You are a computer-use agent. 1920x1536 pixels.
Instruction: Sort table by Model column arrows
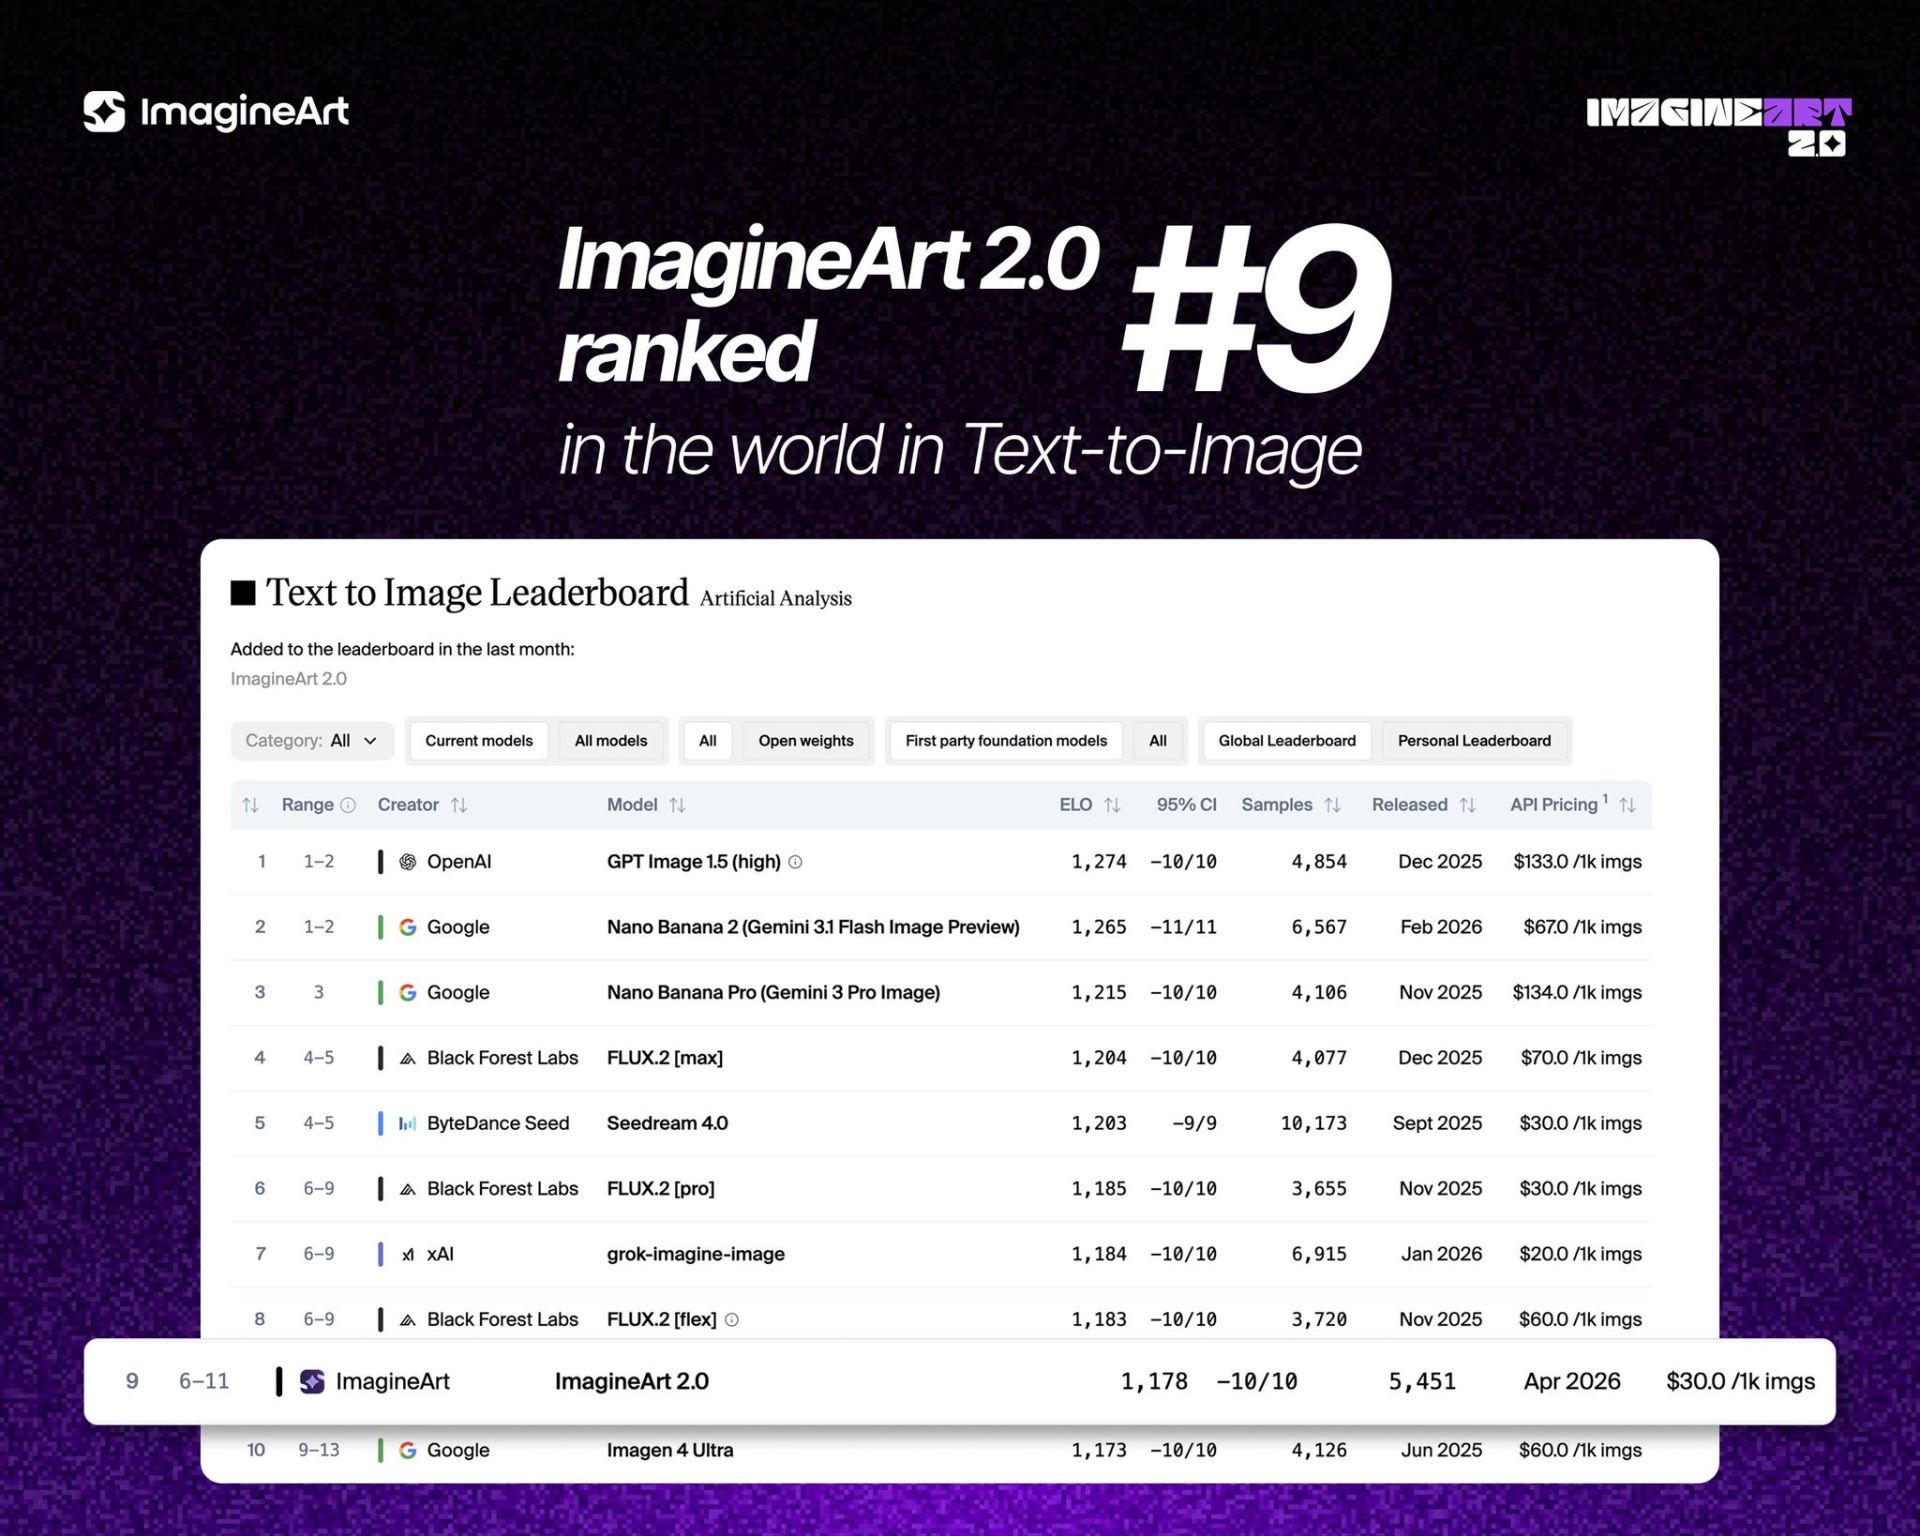tap(677, 805)
